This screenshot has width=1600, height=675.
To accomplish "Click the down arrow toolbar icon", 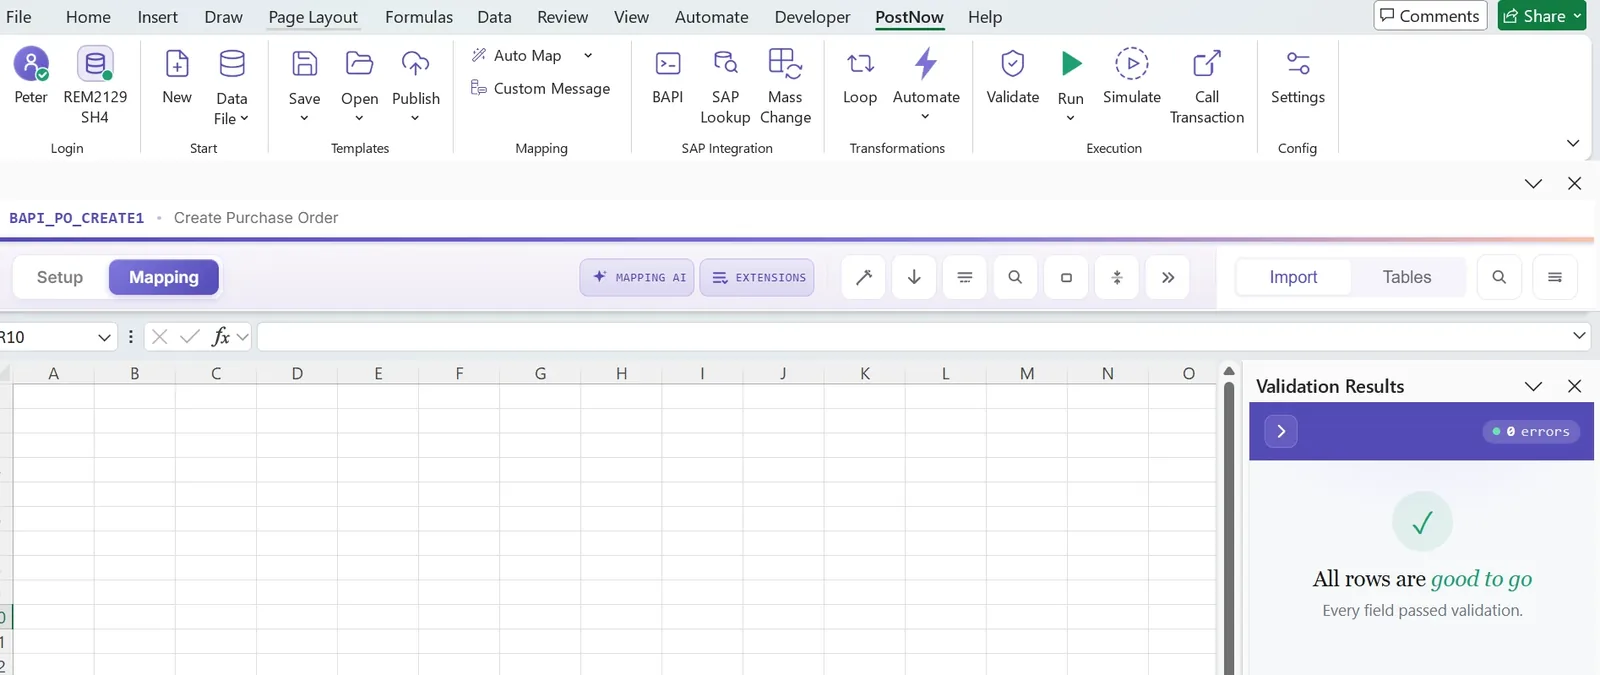I will click(x=914, y=277).
